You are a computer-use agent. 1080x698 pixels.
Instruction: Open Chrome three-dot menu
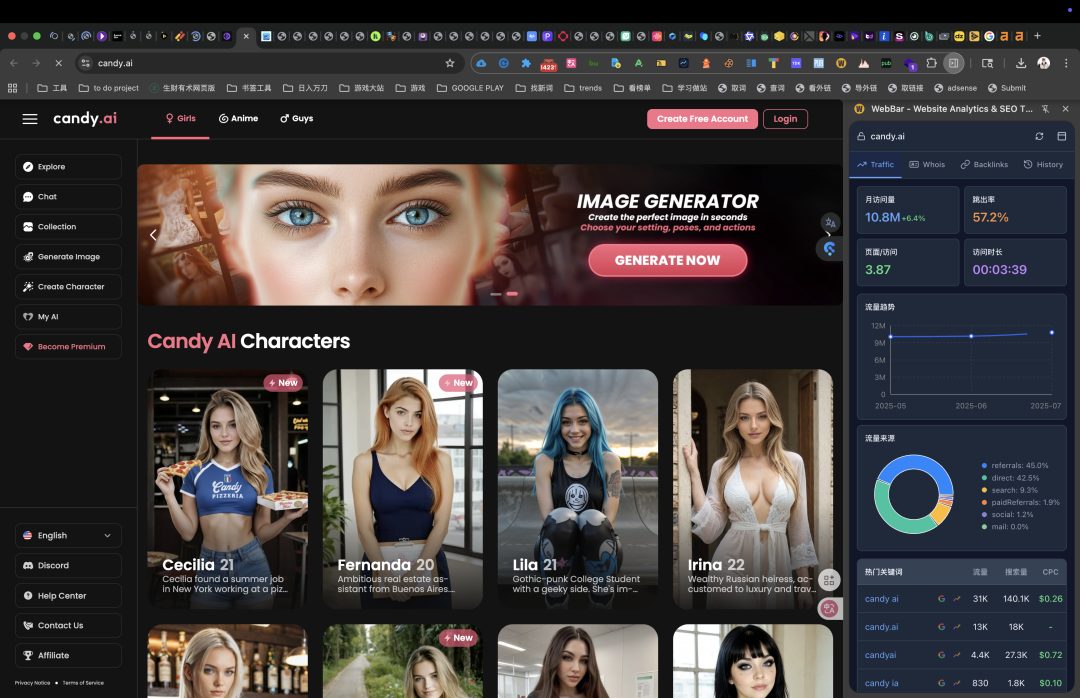coord(1066,63)
